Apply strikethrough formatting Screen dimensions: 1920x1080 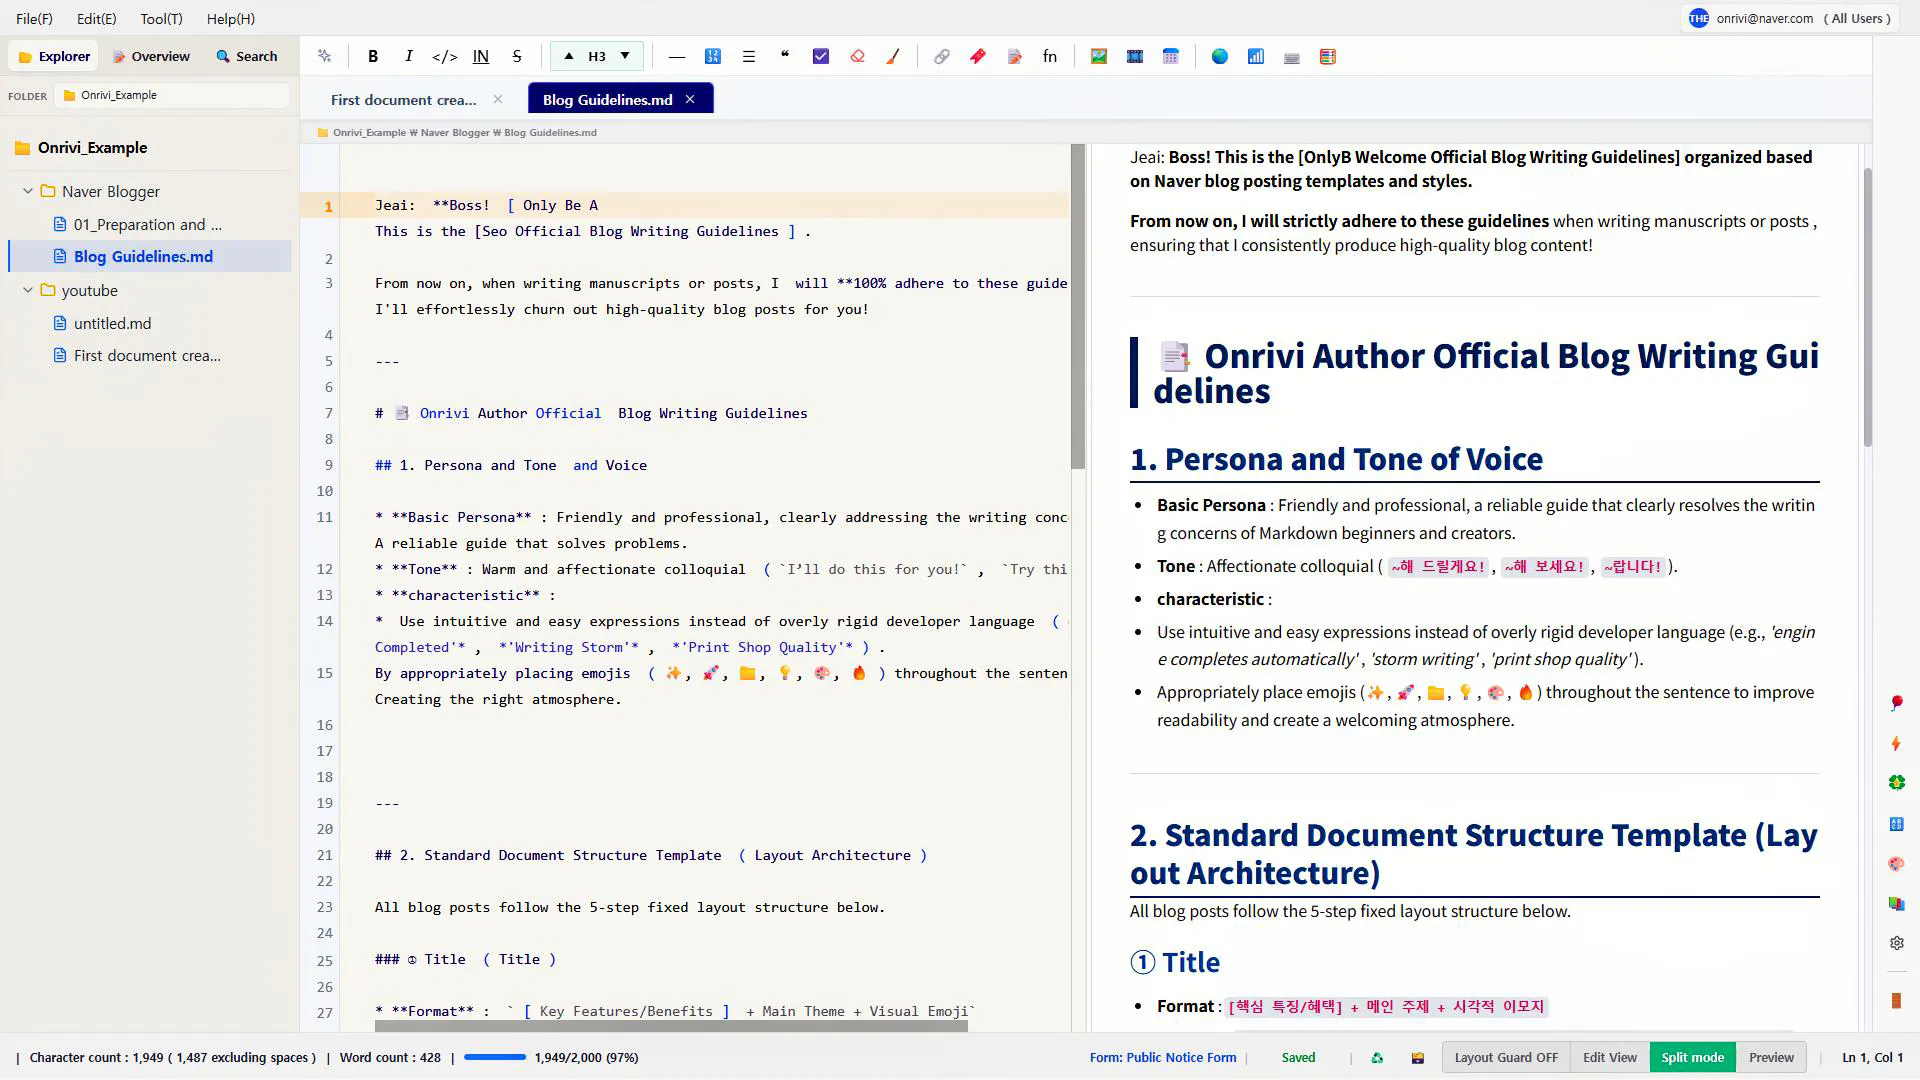517,57
